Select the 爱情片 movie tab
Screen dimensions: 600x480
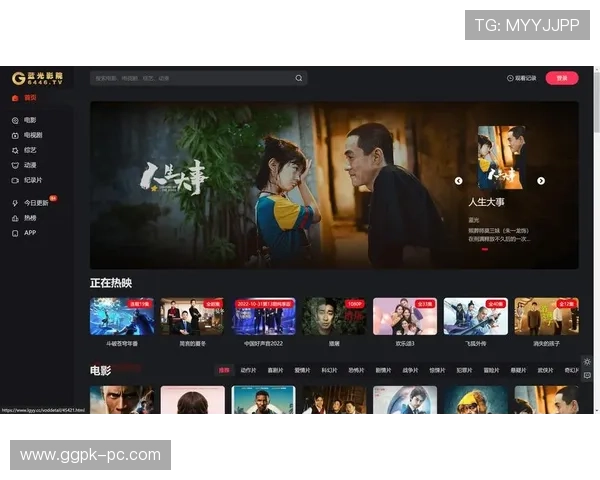tap(302, 370)
